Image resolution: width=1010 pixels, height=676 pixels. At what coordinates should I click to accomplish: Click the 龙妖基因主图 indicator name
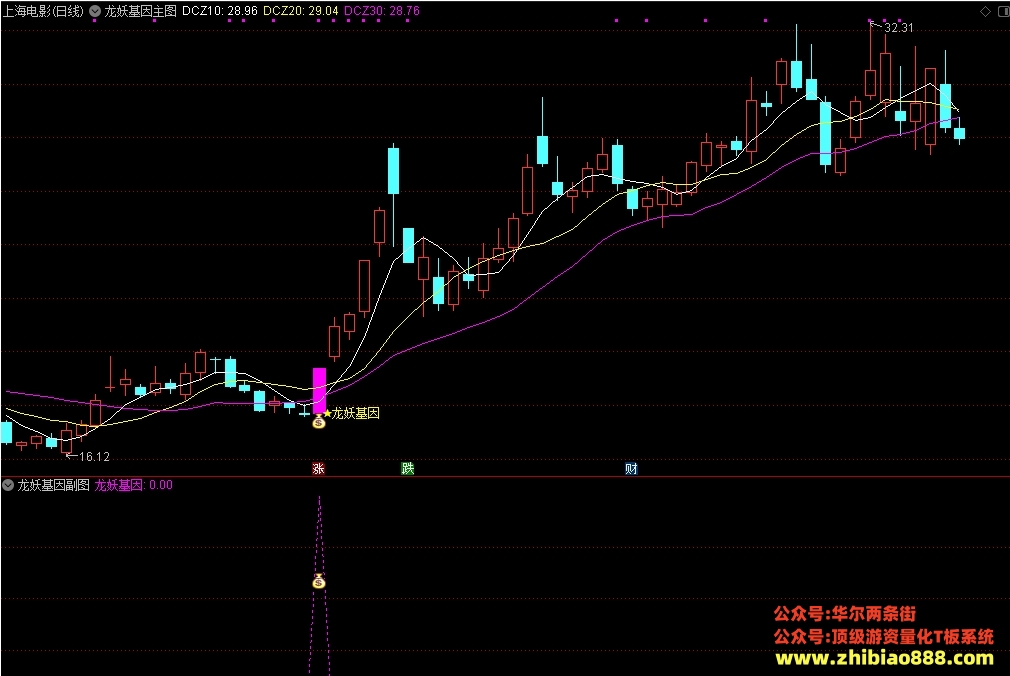[140, 11]
